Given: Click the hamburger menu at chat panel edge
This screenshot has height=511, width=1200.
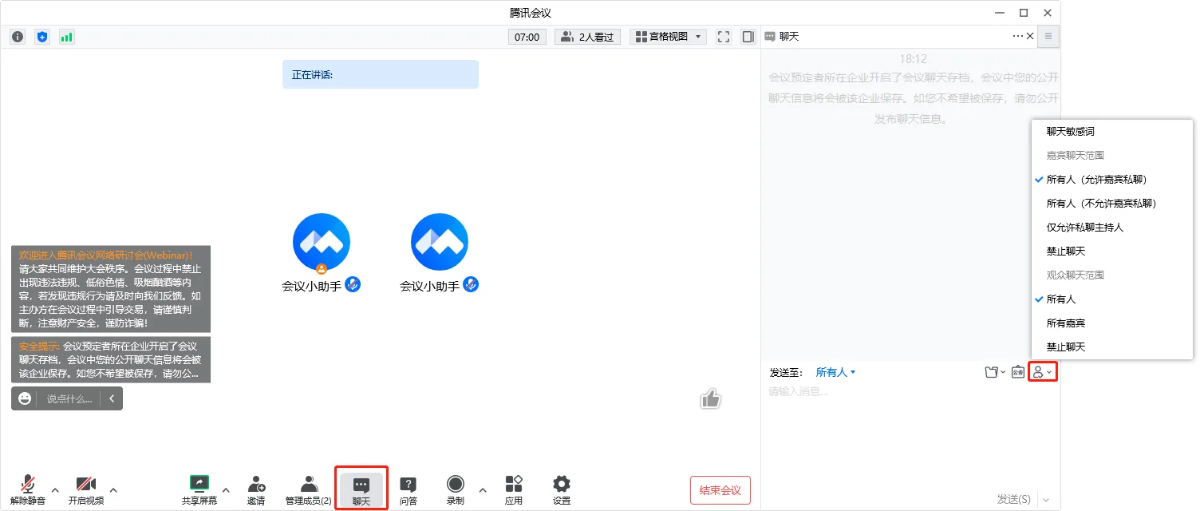Looking at the screenshot, I should 1049,37.
